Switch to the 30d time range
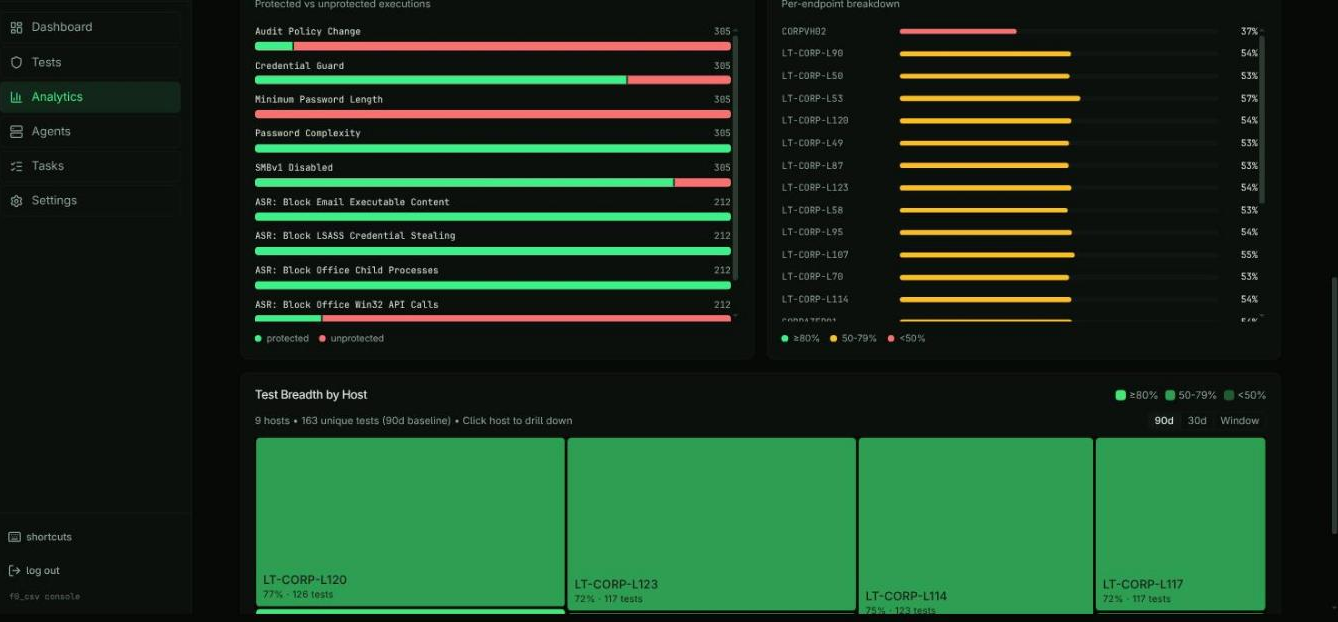Screen dimensions: 1338x622 click(x=1197, y=421)
